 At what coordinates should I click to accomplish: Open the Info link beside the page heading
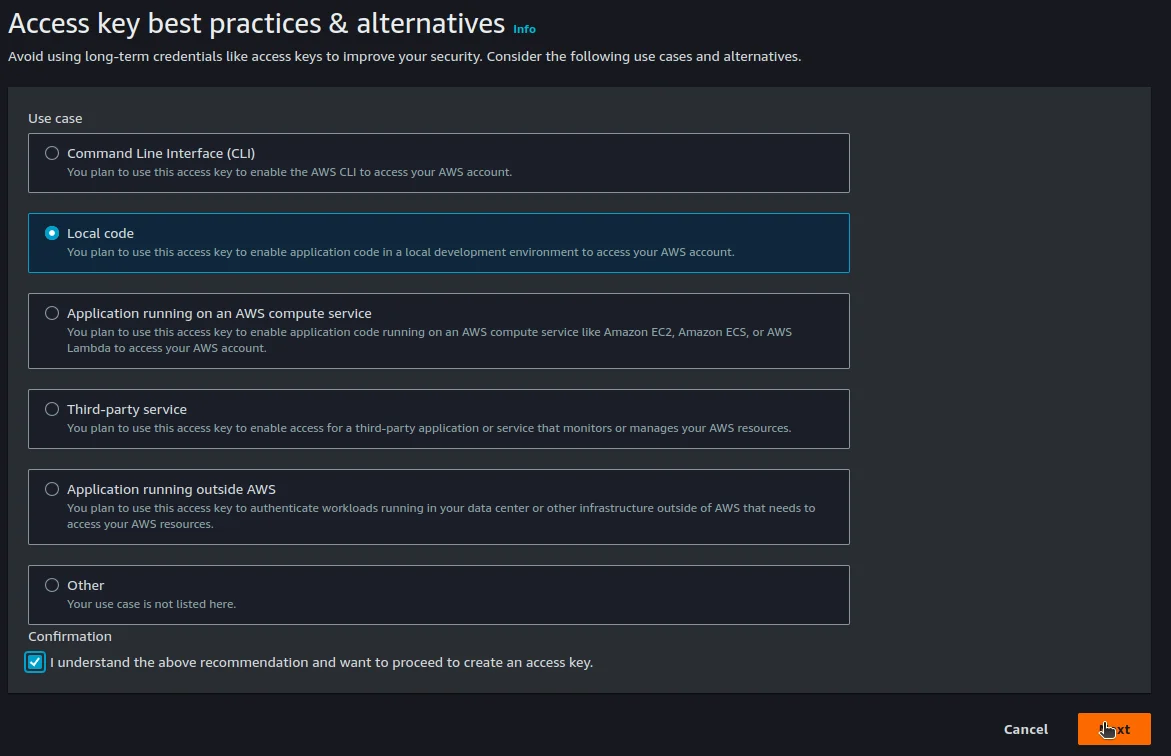click(x=524, y=29)
